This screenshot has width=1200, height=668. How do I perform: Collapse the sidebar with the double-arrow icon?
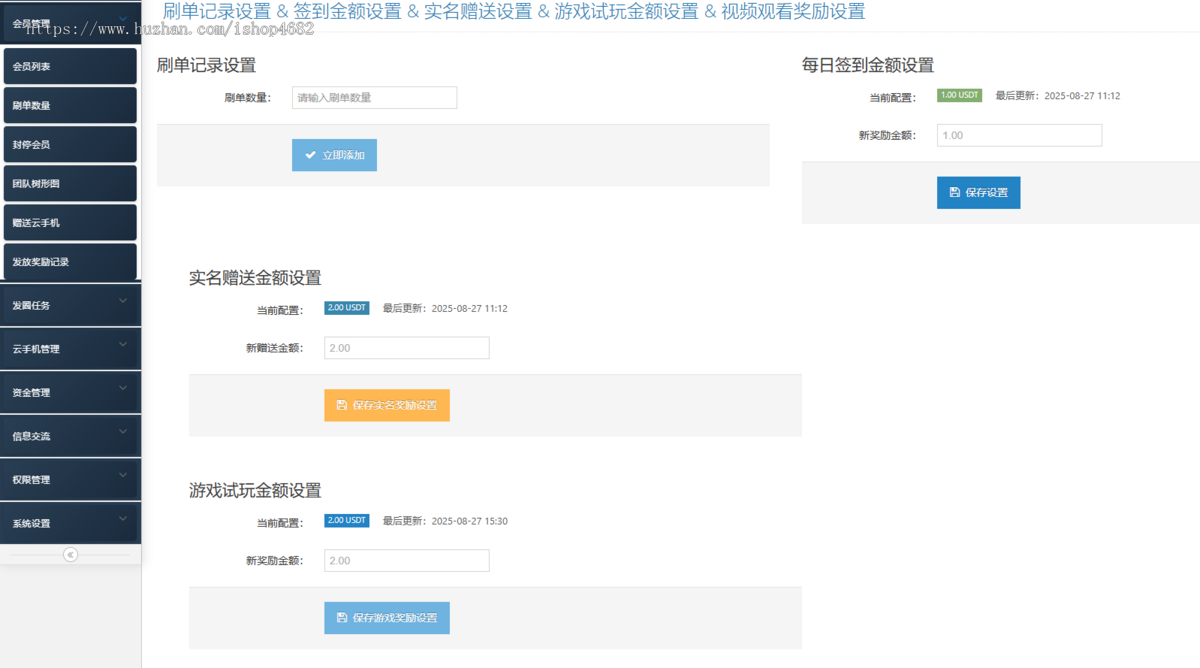[x=70, y=554]
